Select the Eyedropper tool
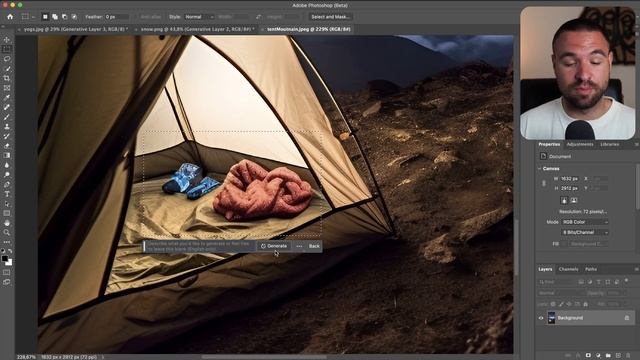This screenshot has width=640, height=360. click(7, 98)
